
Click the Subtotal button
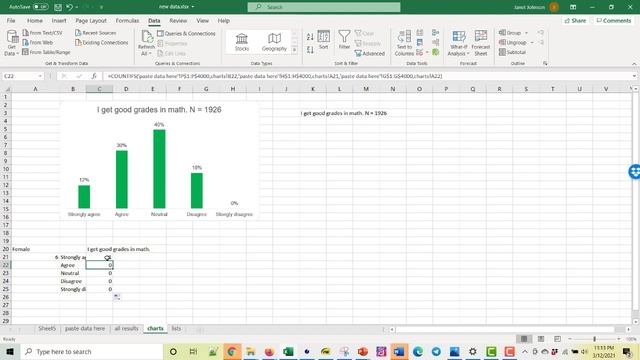513,52
